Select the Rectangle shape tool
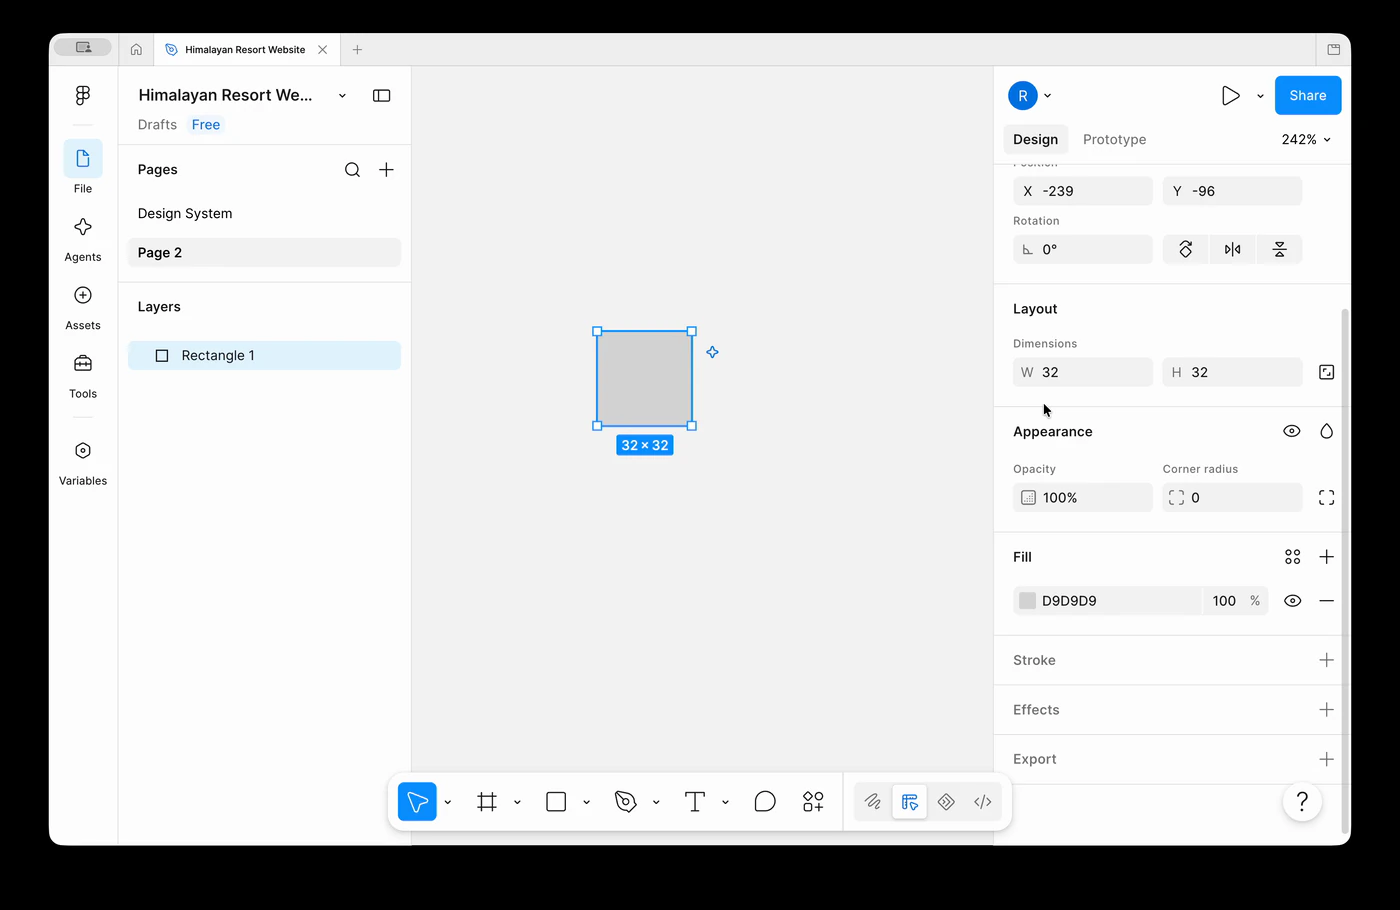Viewport: 1400px width, 910px height. [556, 801]
